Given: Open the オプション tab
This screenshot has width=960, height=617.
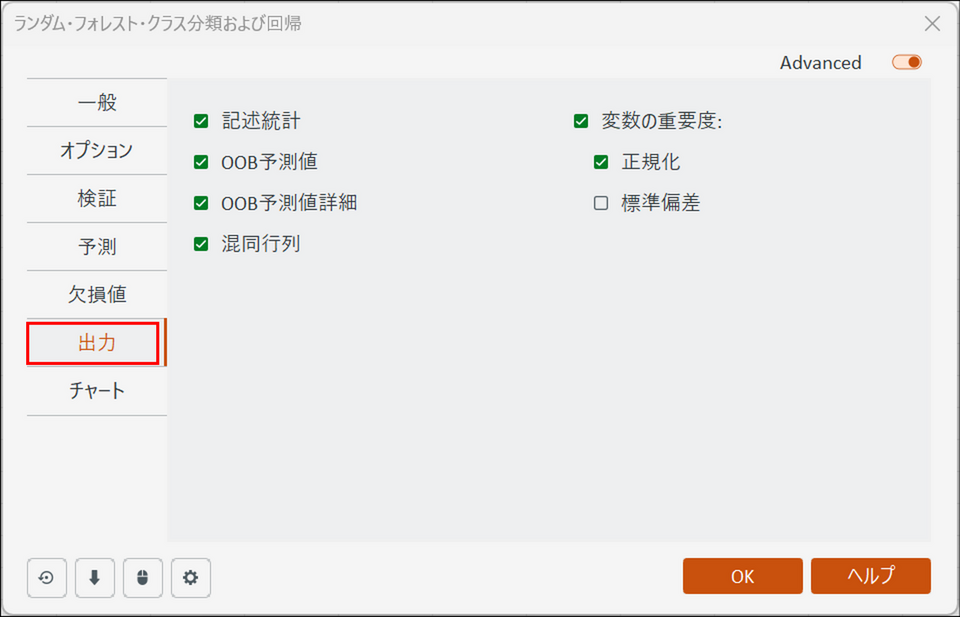Looking at the screenshot, I should [97, 151].
